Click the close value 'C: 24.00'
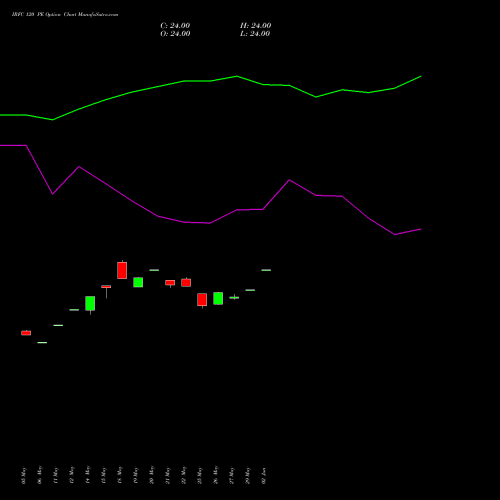The image size is (500, 500). click(x=175, y=26)
